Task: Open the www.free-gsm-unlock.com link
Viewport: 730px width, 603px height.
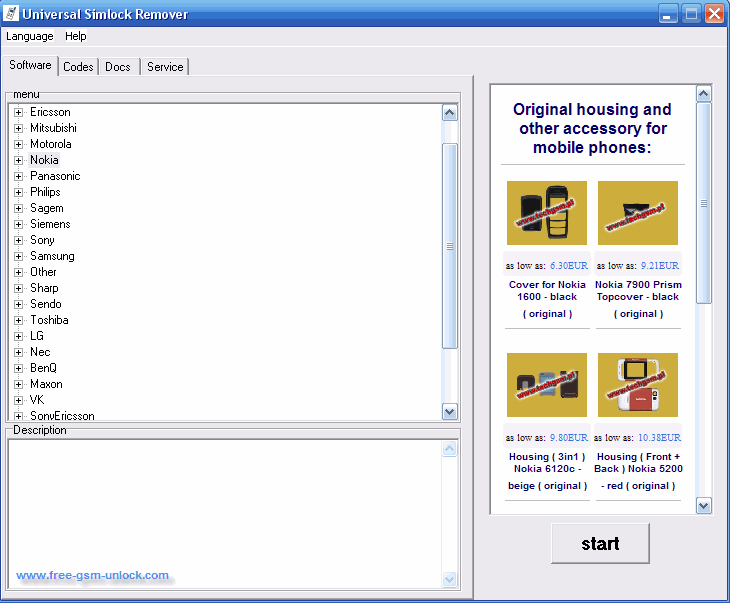Action: tap(92, 575)
